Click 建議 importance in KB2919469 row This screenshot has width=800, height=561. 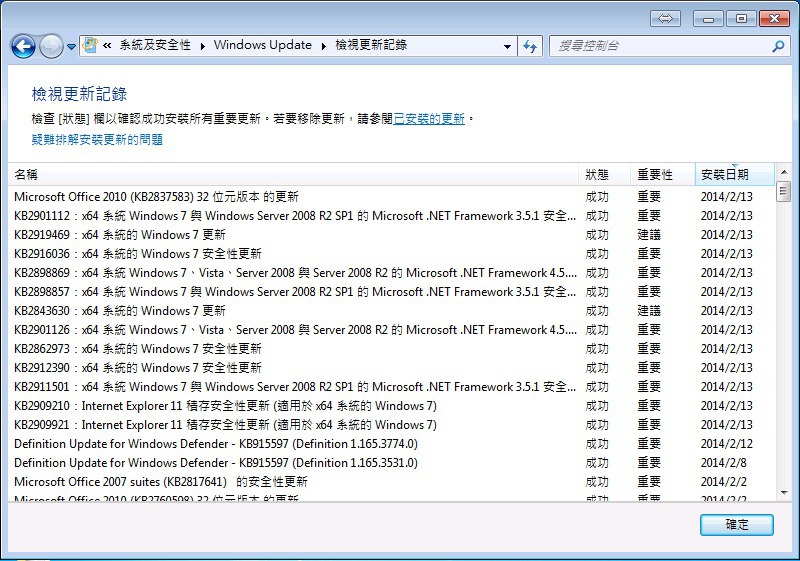(x=649, y=235)
